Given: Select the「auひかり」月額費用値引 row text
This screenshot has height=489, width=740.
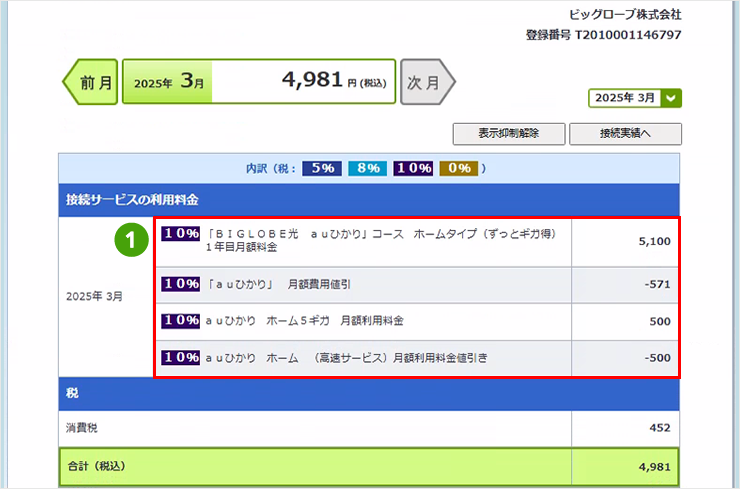Looking at the screenshot, I should (x=279, y=284).
